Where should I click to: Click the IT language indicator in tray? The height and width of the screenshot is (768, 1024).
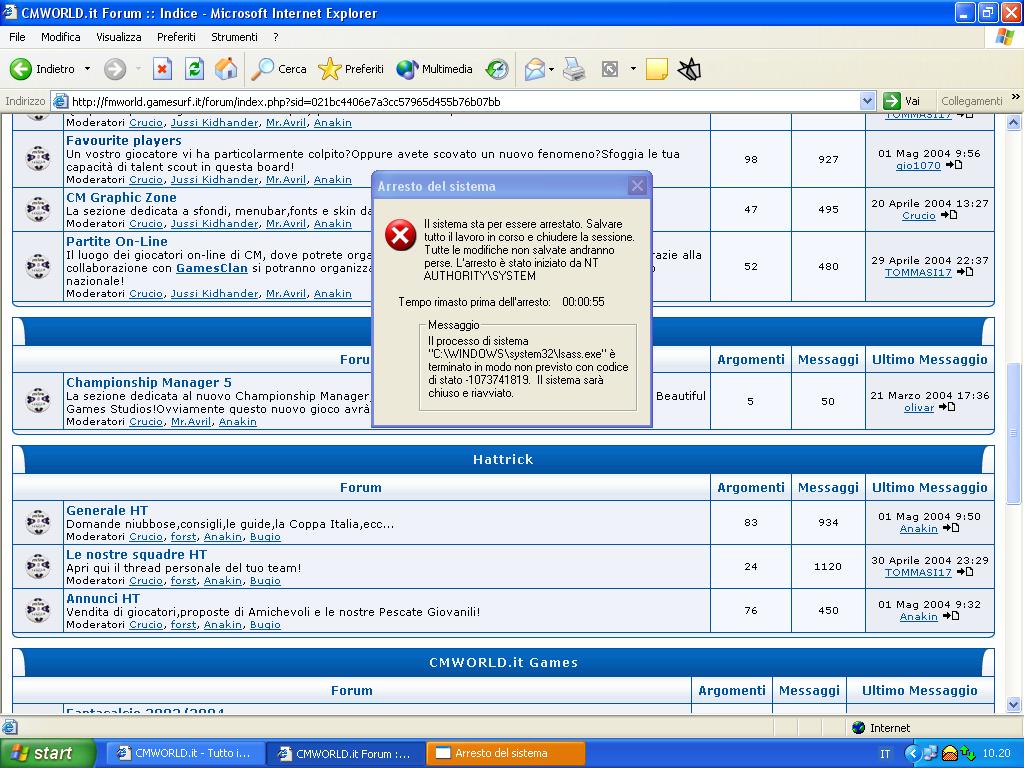[x=885, y=754]
